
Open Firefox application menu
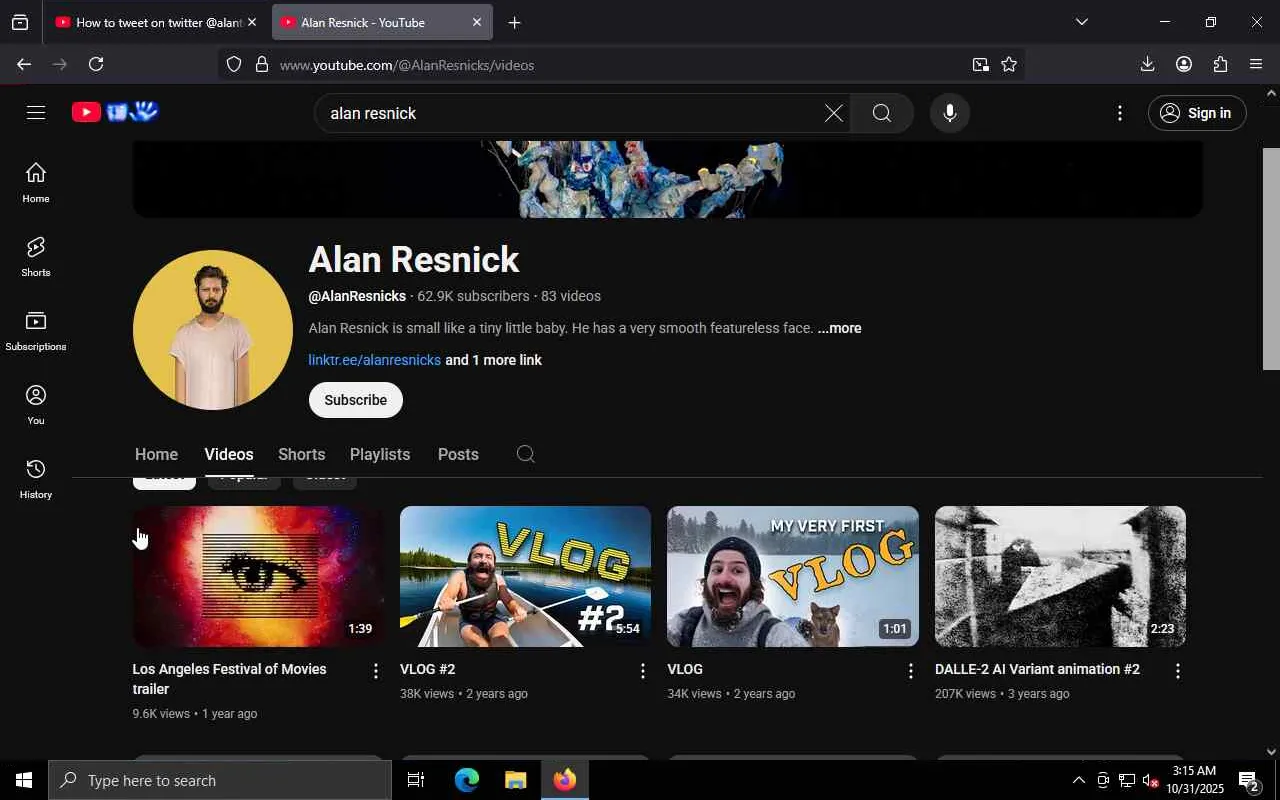[x=1256, y=64]
